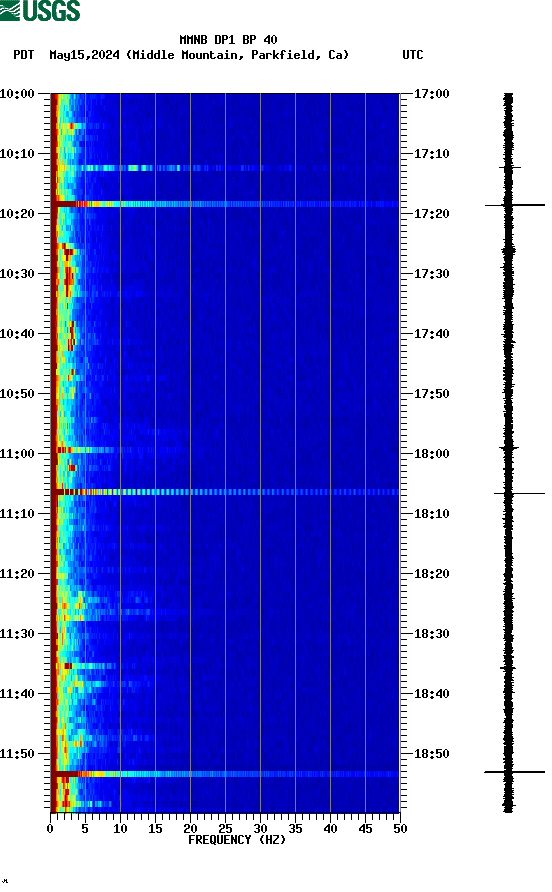Click the 30 Hz frequency tick label
Viewport: 552px width, 892px height.
click(x=260, y=829)
